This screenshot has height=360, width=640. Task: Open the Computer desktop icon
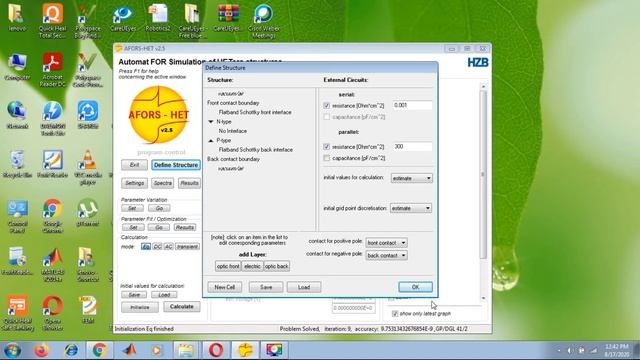(17, 66)
